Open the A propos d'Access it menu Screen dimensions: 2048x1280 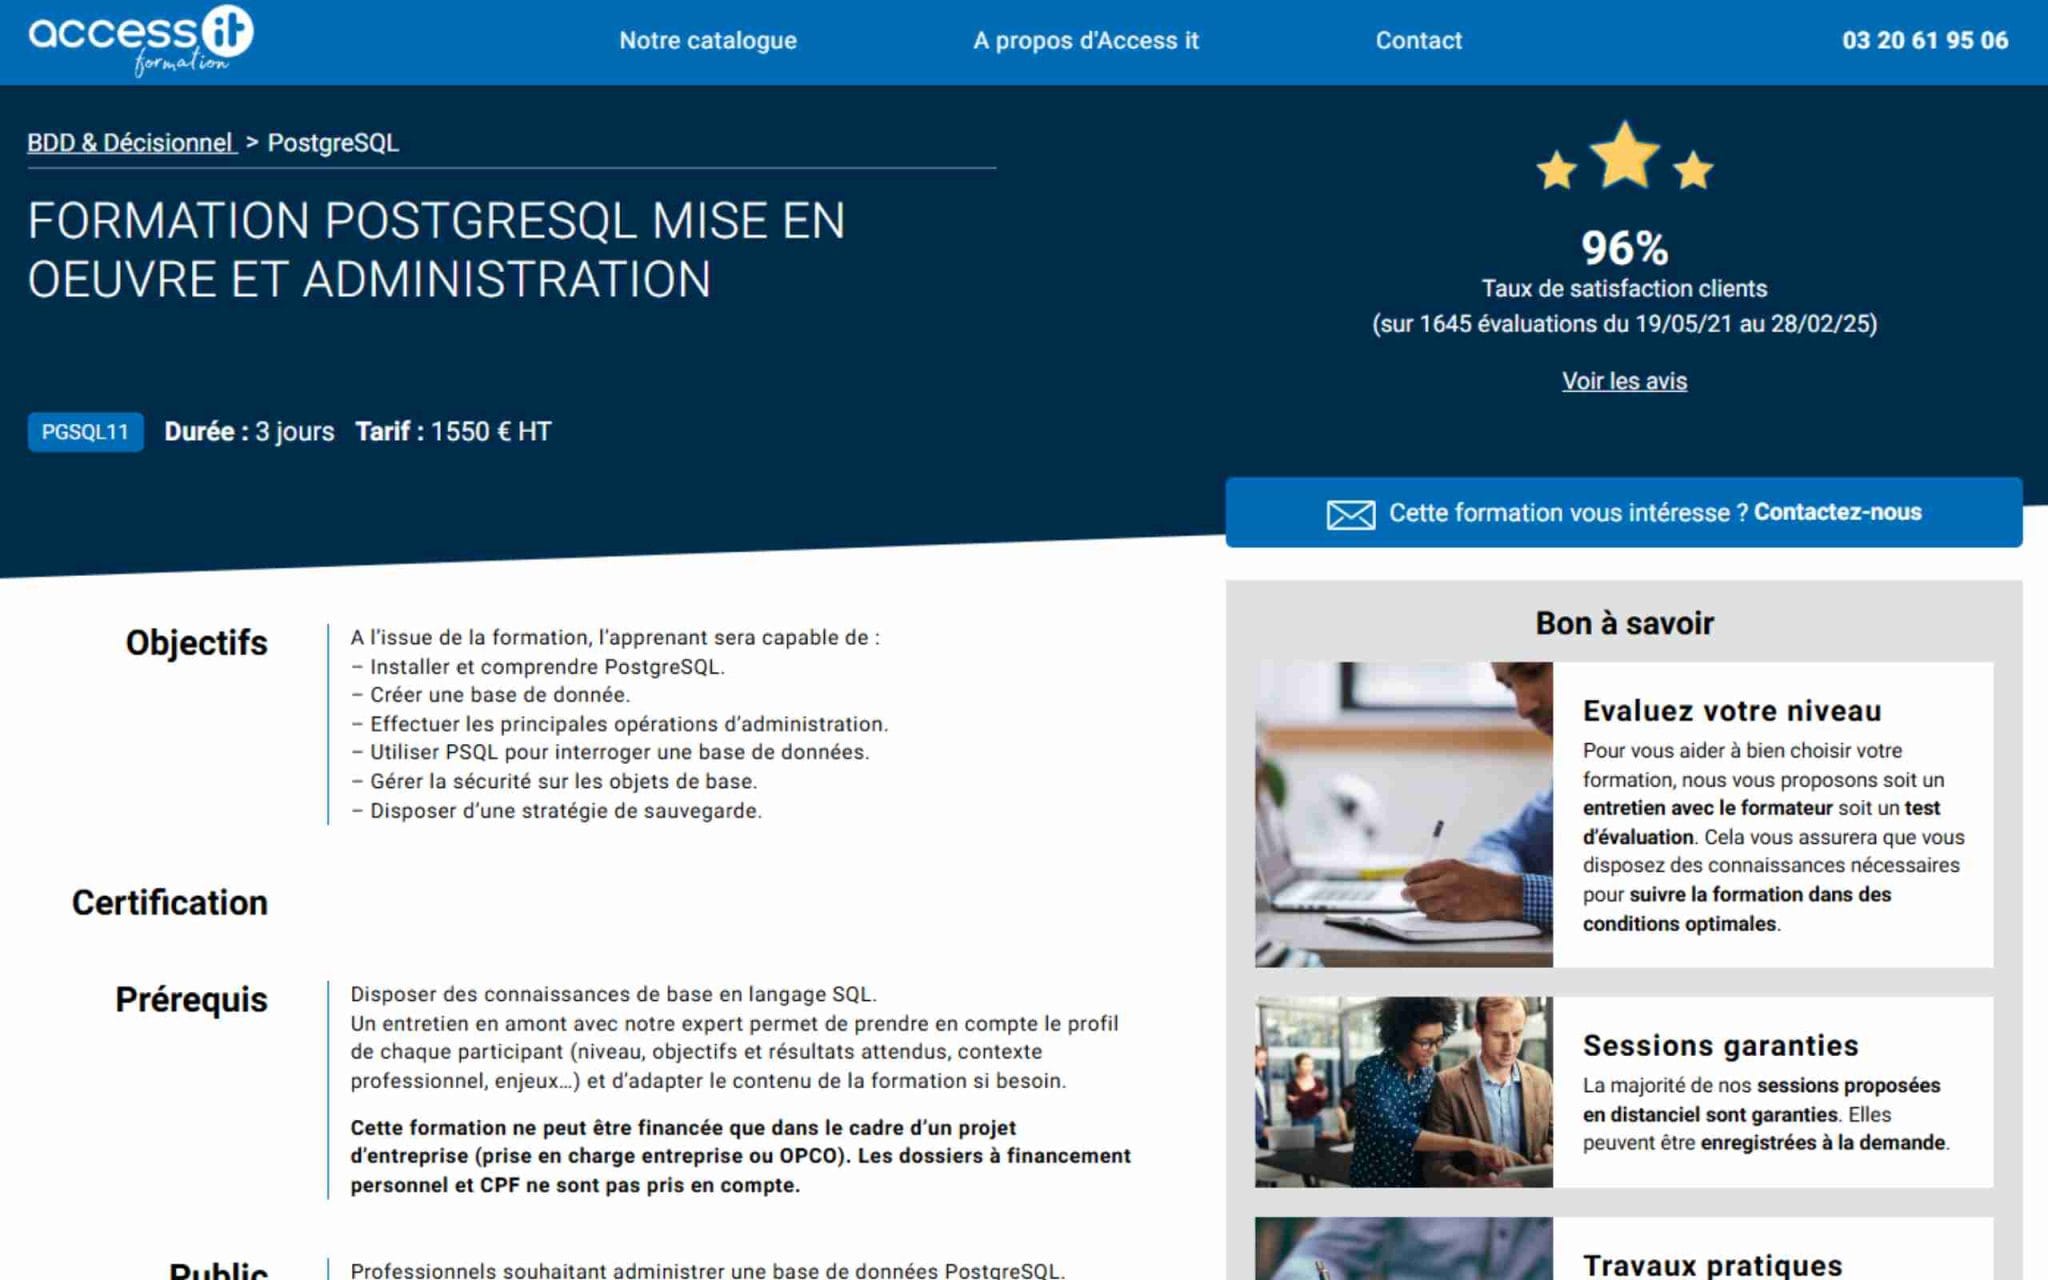(x=1085, y=41)
